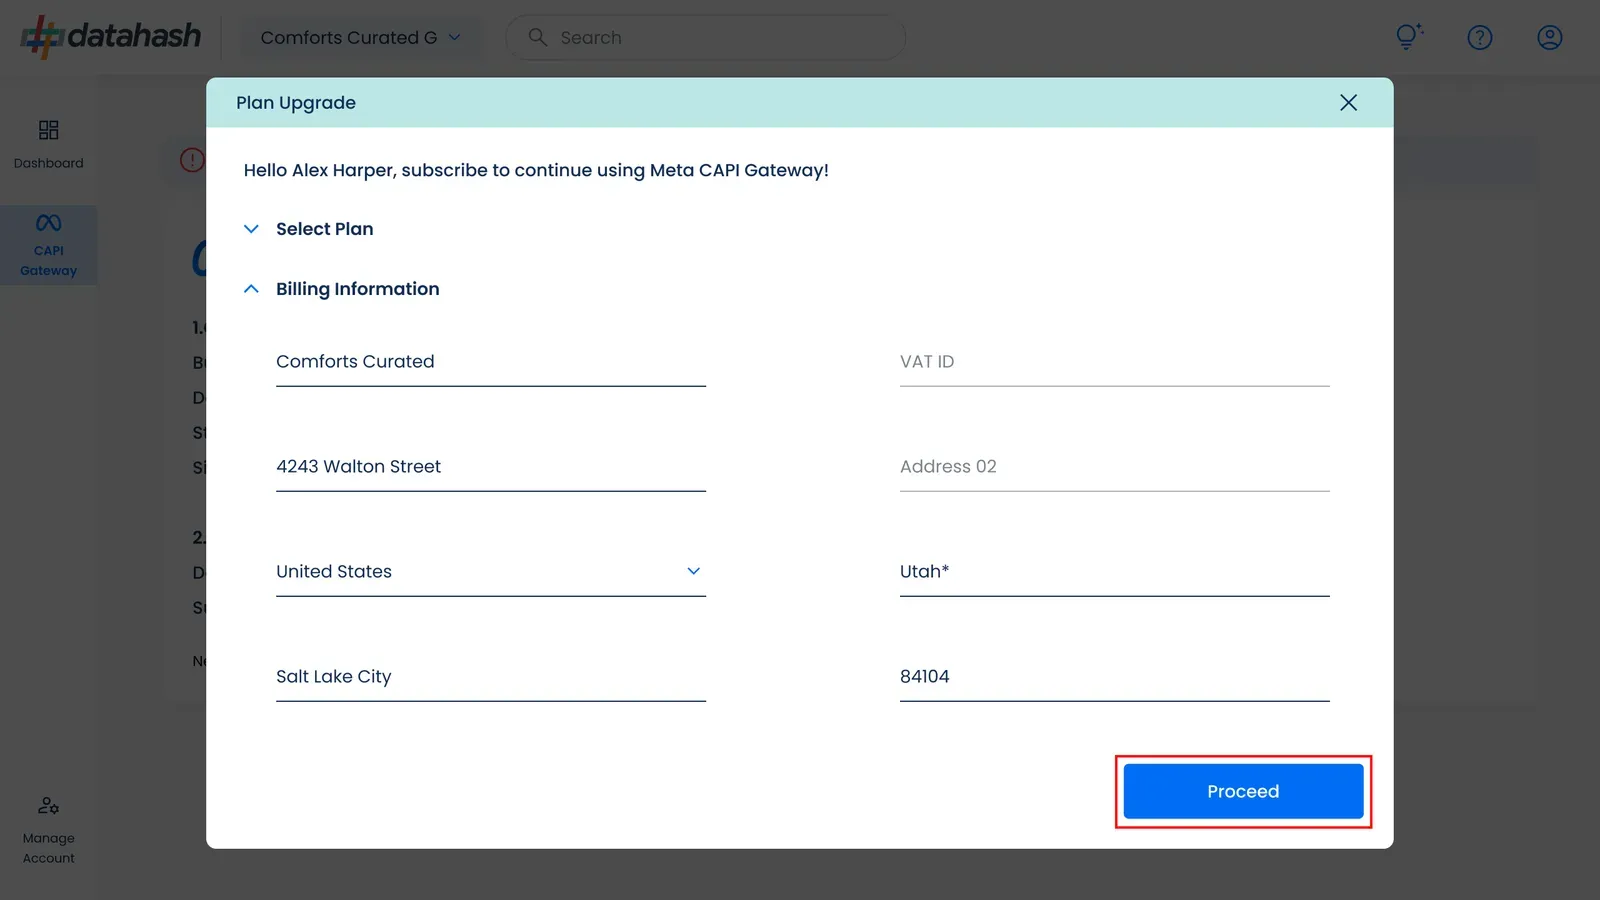Edit the Salt Lake City field

pos(491,677)
